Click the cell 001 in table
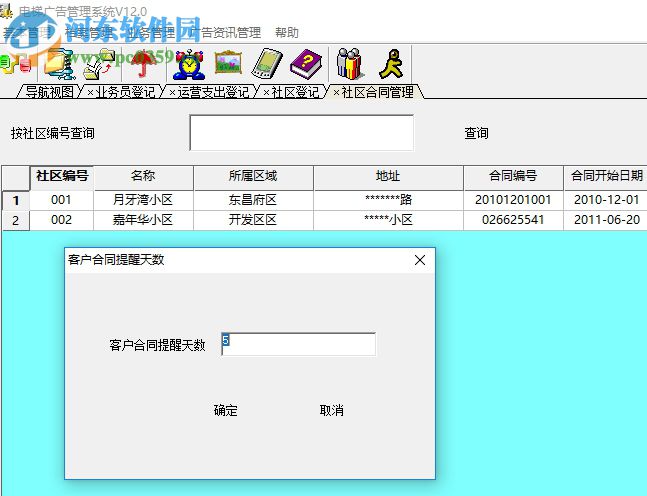 (x=61, y=200)
